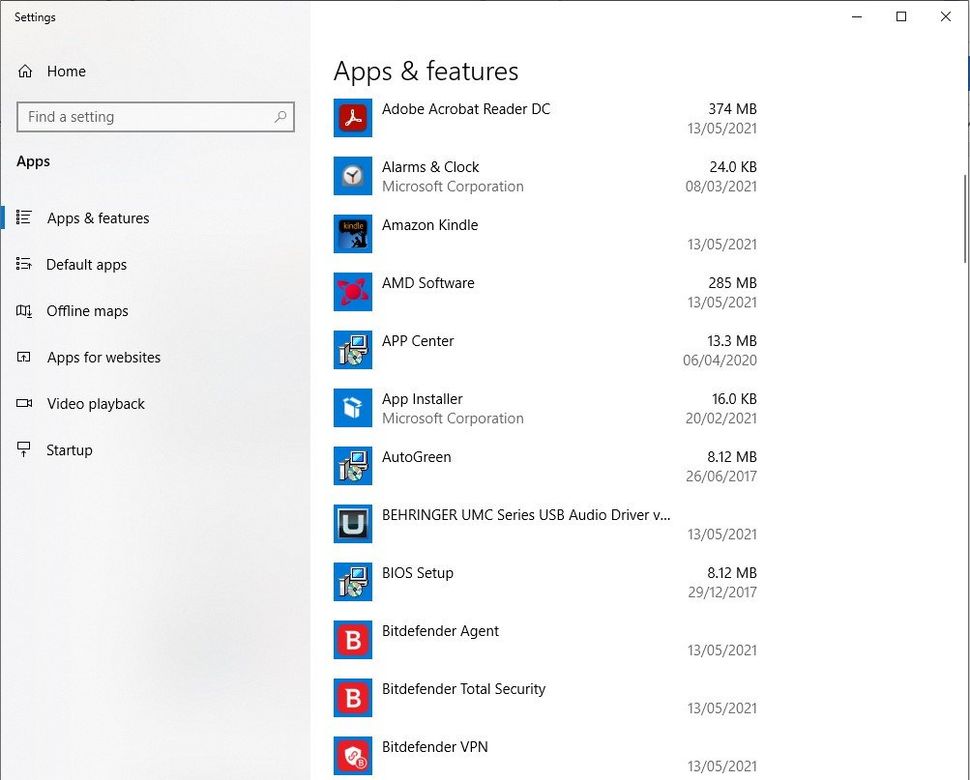Click the Alarms & Clock icon
Viewport: 970px width, 780px height.
(352, 175)
